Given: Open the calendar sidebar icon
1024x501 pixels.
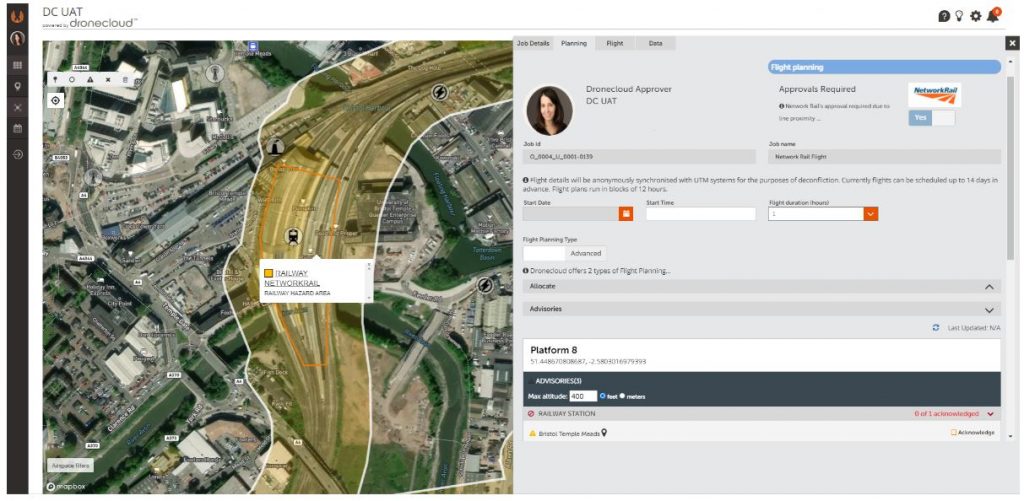Looking at the screenshot, I should (18, 129).
